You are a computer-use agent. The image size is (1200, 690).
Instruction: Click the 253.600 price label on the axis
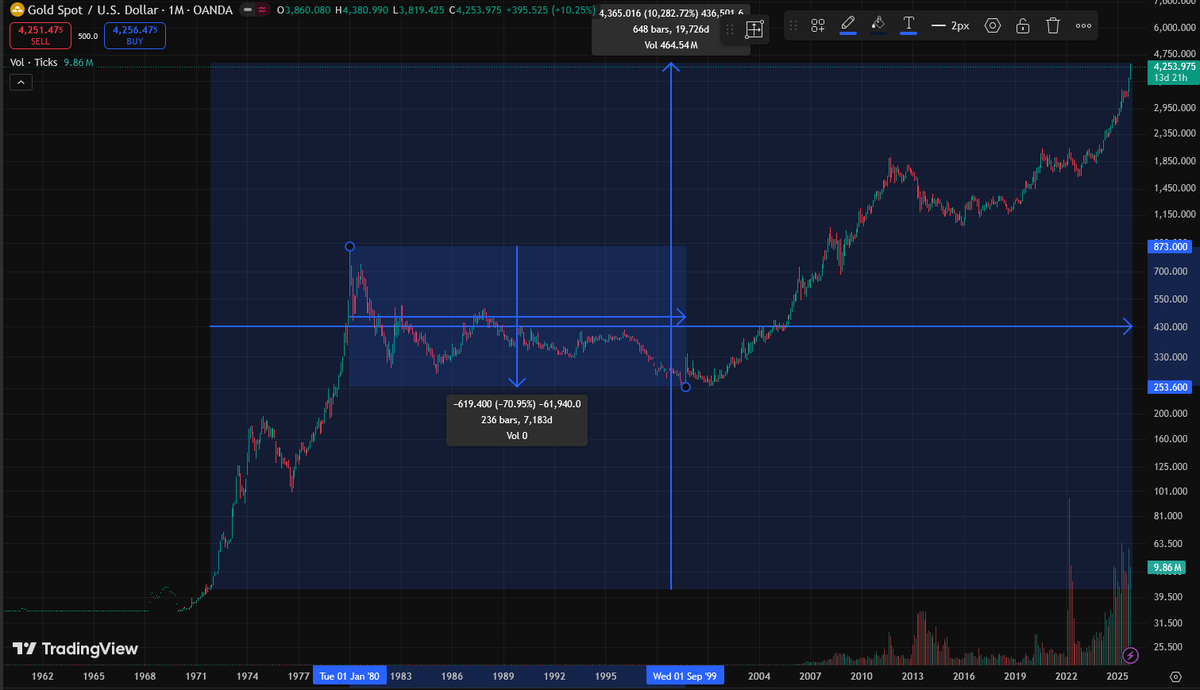click(1168, 387)
